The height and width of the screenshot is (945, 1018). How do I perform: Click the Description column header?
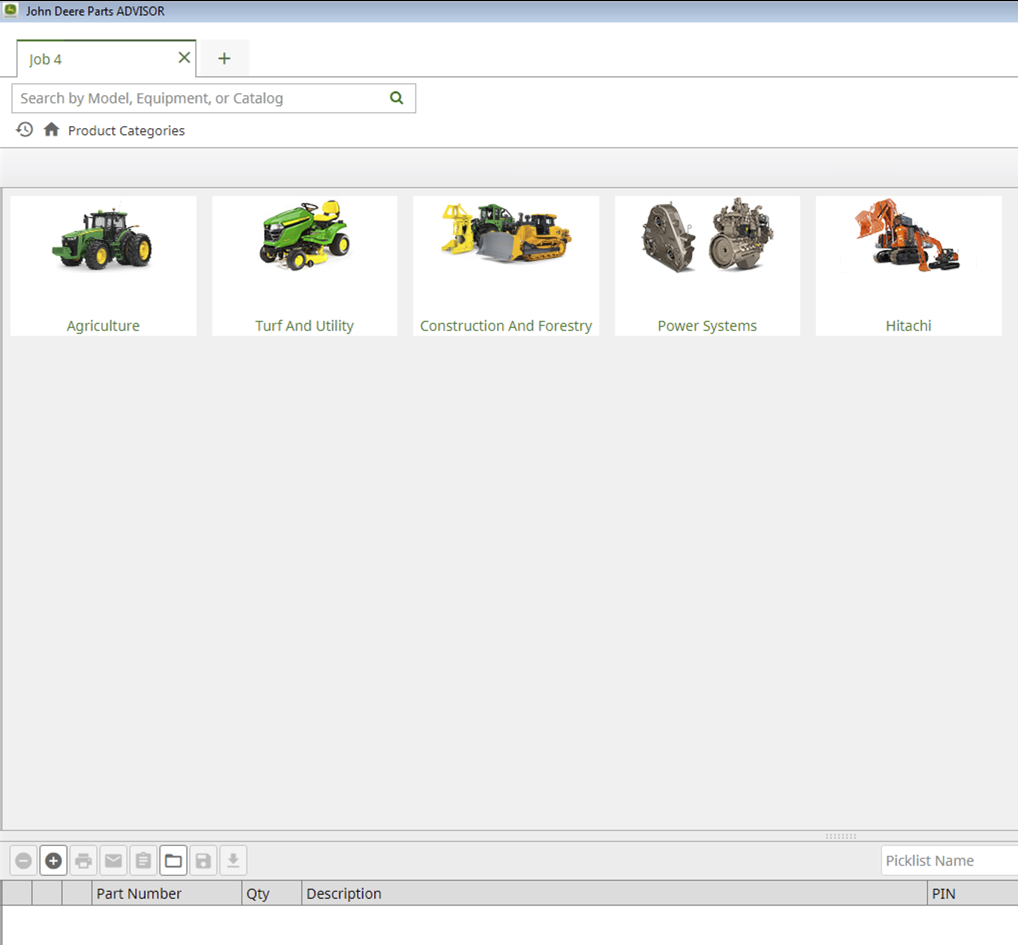tap(614, 894)
